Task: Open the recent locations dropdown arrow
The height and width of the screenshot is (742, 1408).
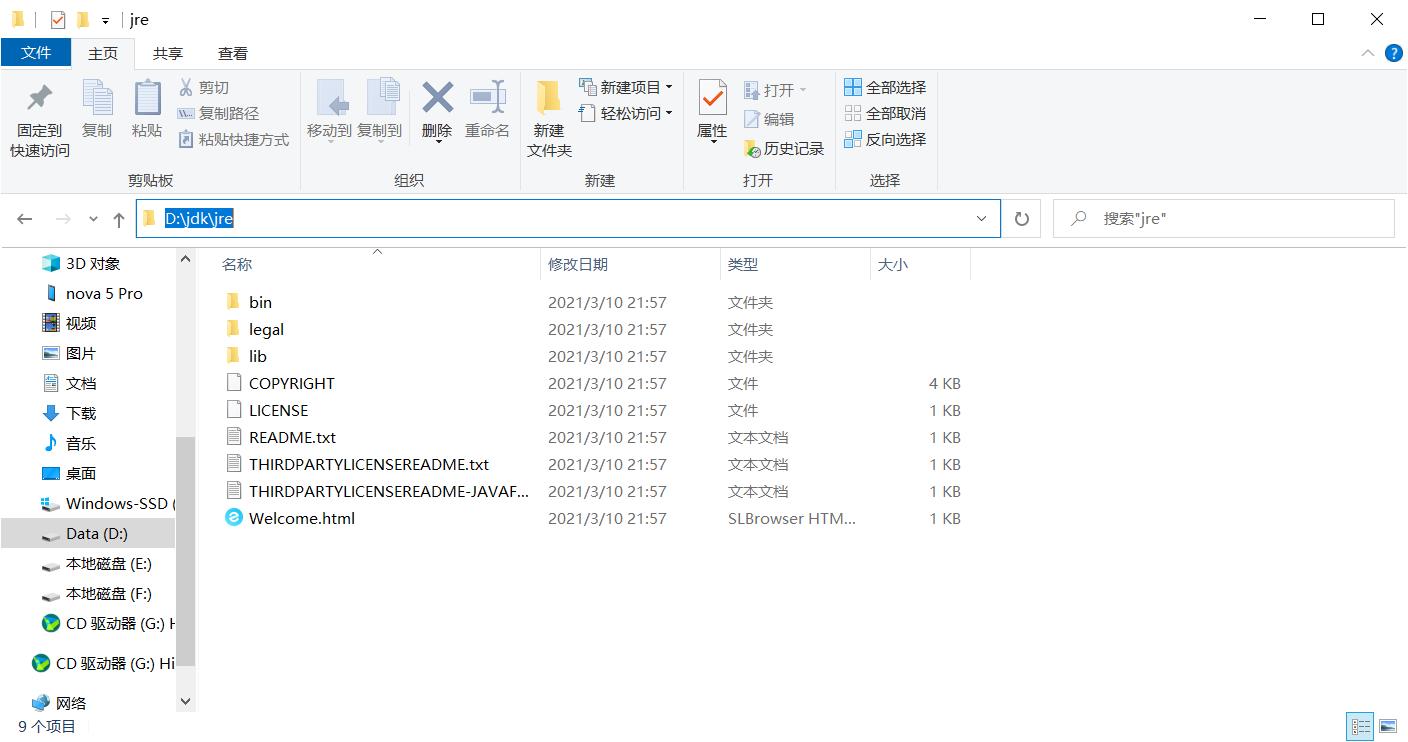Action: 93,219
